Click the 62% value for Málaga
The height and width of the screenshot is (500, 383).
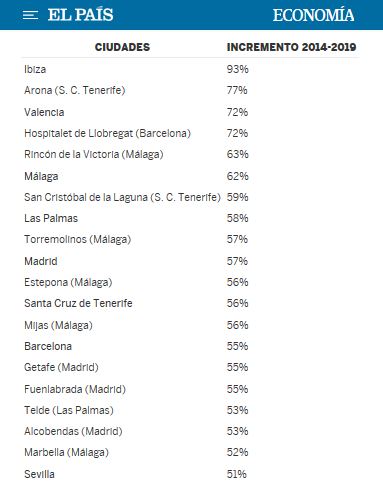(x=237, y=176)
